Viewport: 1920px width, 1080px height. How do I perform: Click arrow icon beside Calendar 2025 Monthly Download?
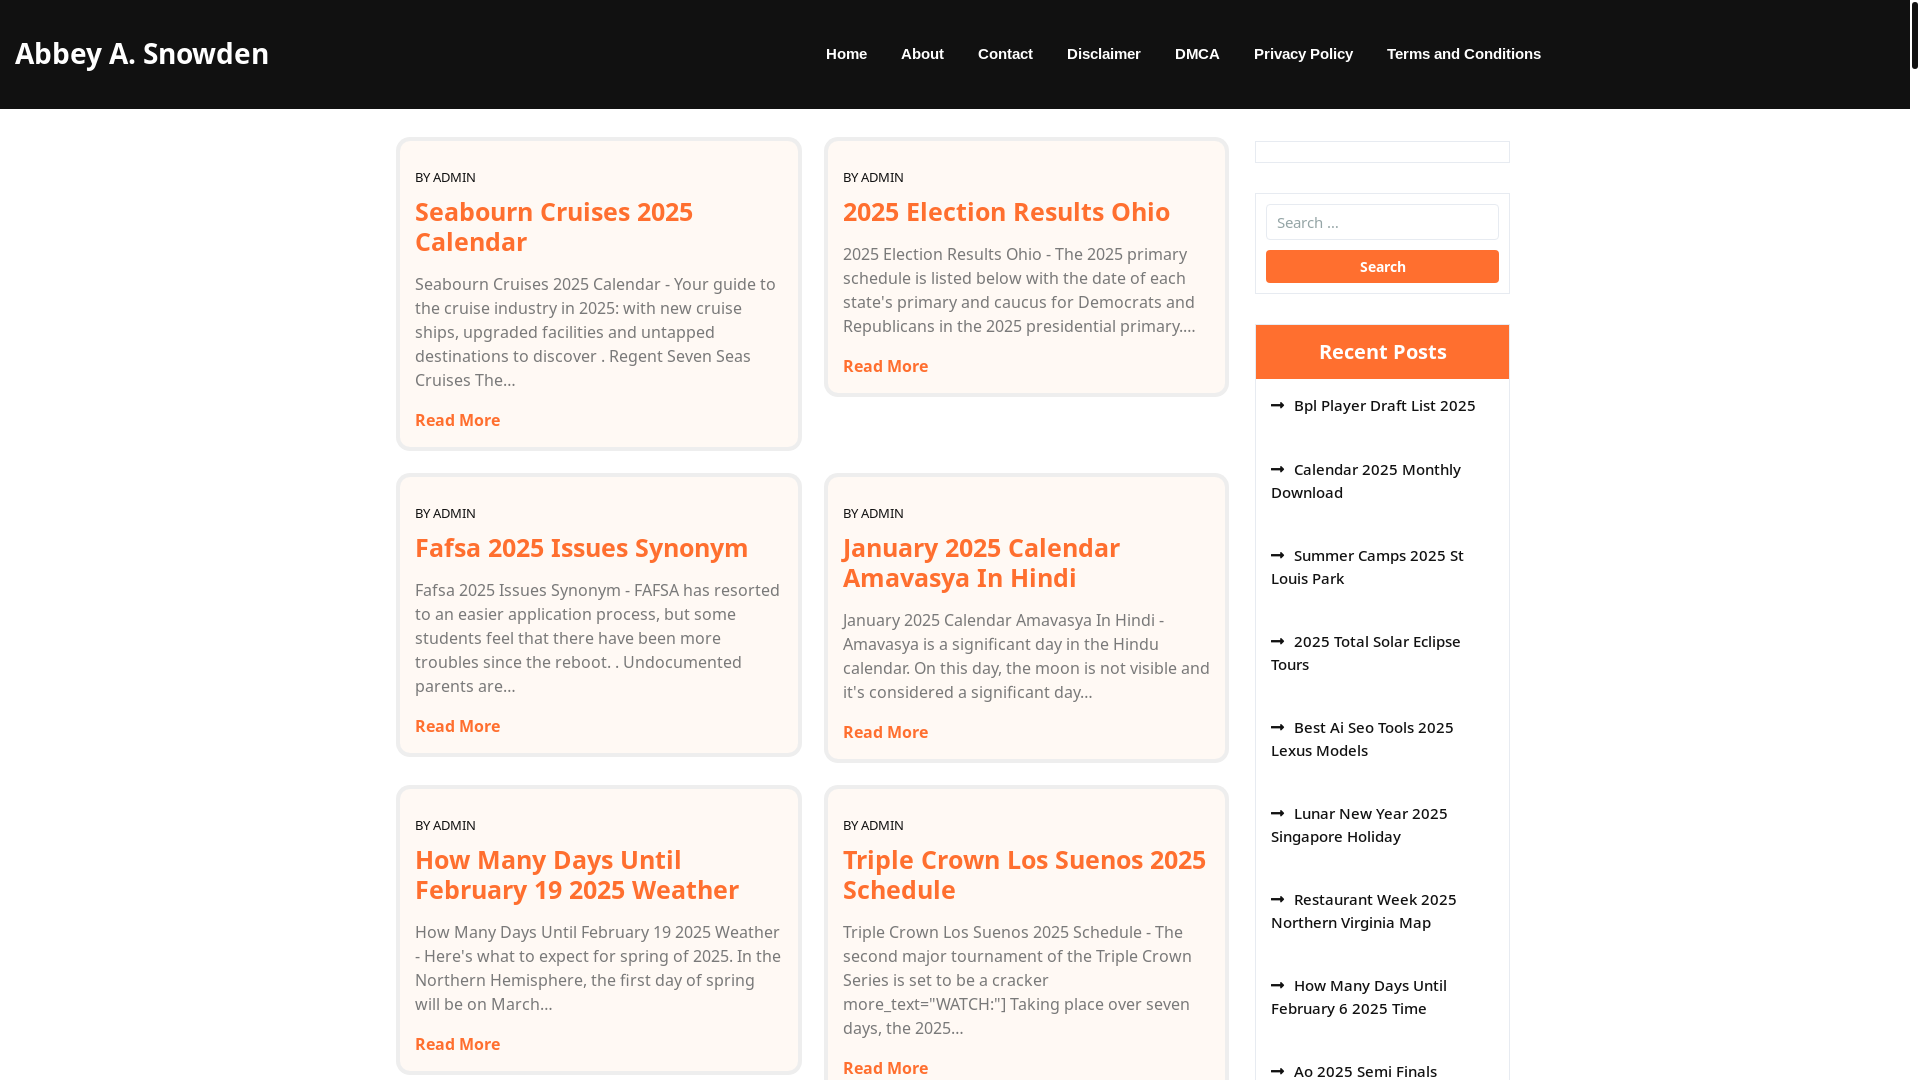pyautogui.click(x=1277, y=469)
